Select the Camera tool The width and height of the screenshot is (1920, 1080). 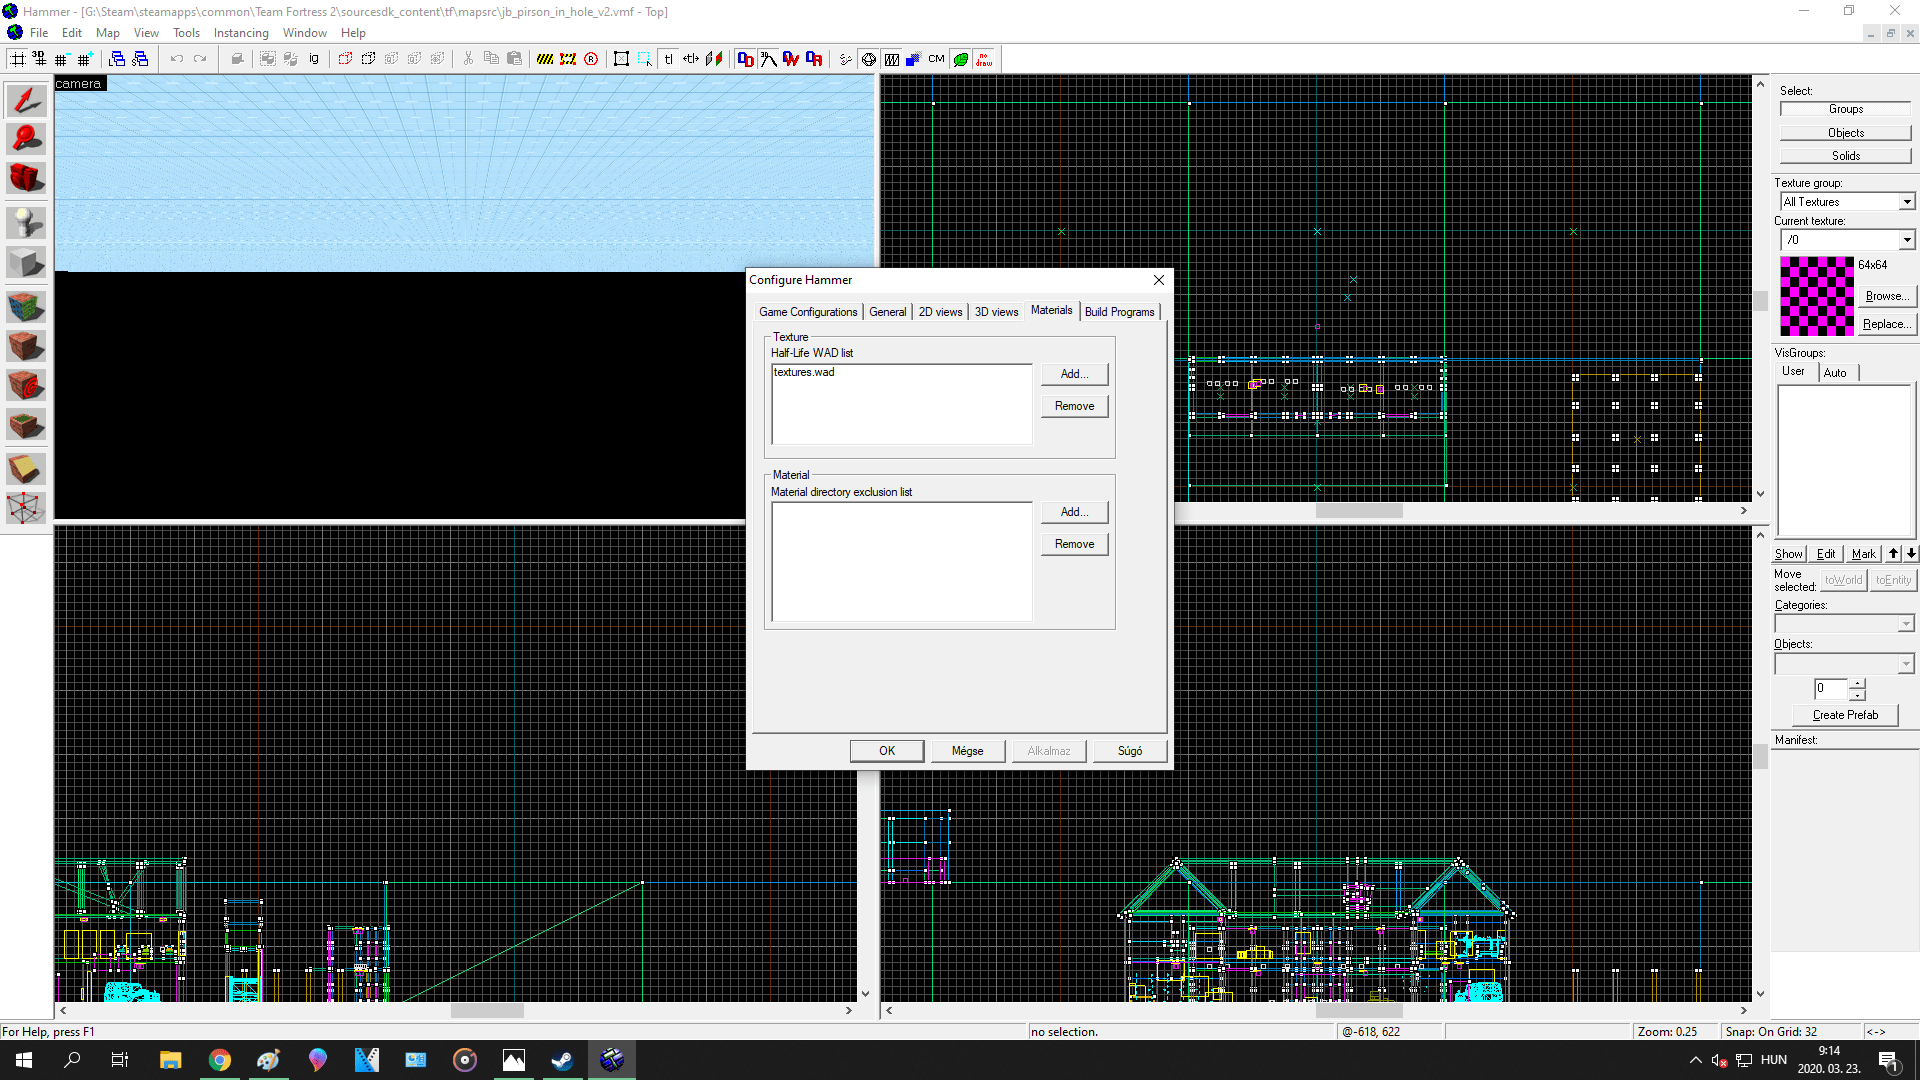[x=26, y=179]
